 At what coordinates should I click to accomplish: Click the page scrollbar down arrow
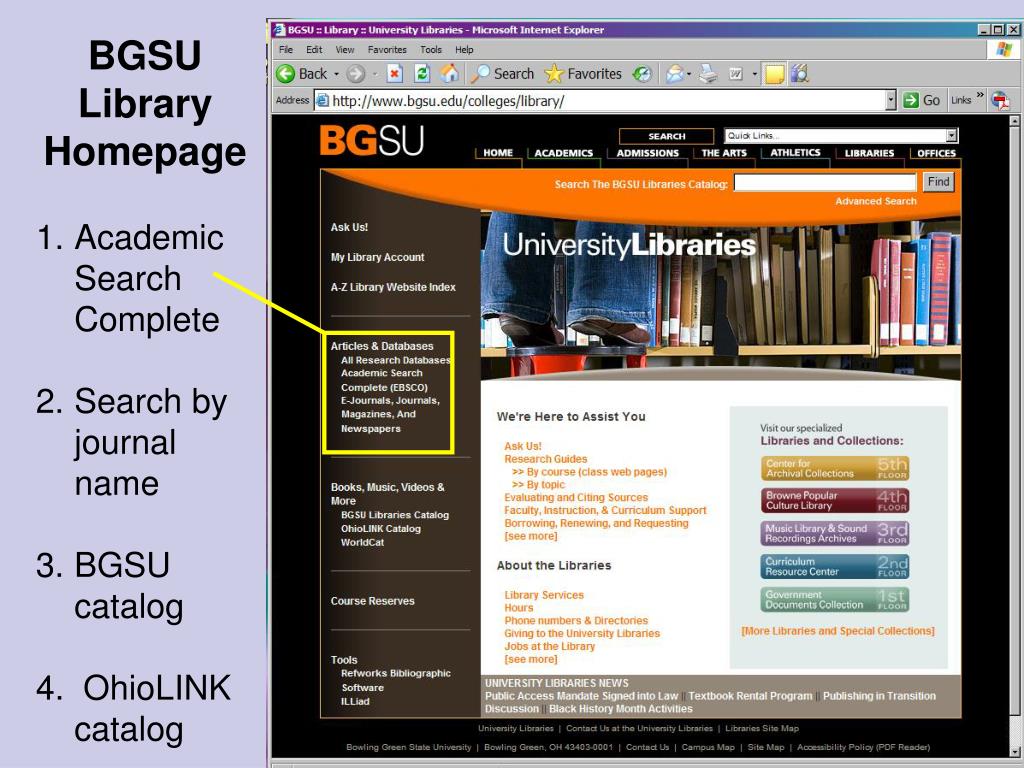coord(1014,752)
